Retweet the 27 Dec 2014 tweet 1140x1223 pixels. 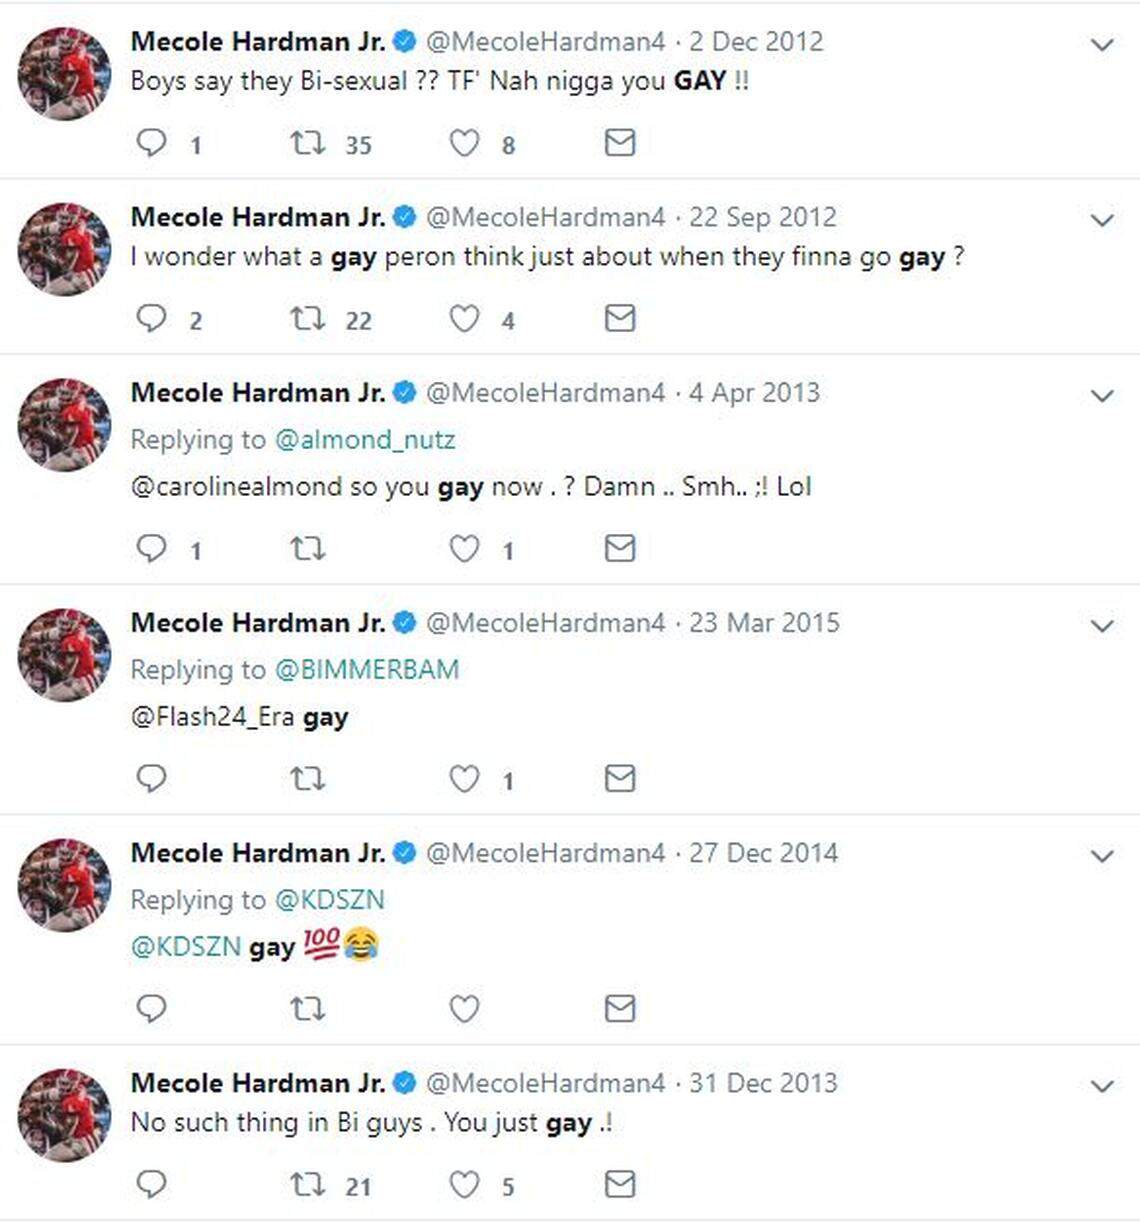[x=307, y=1008]
